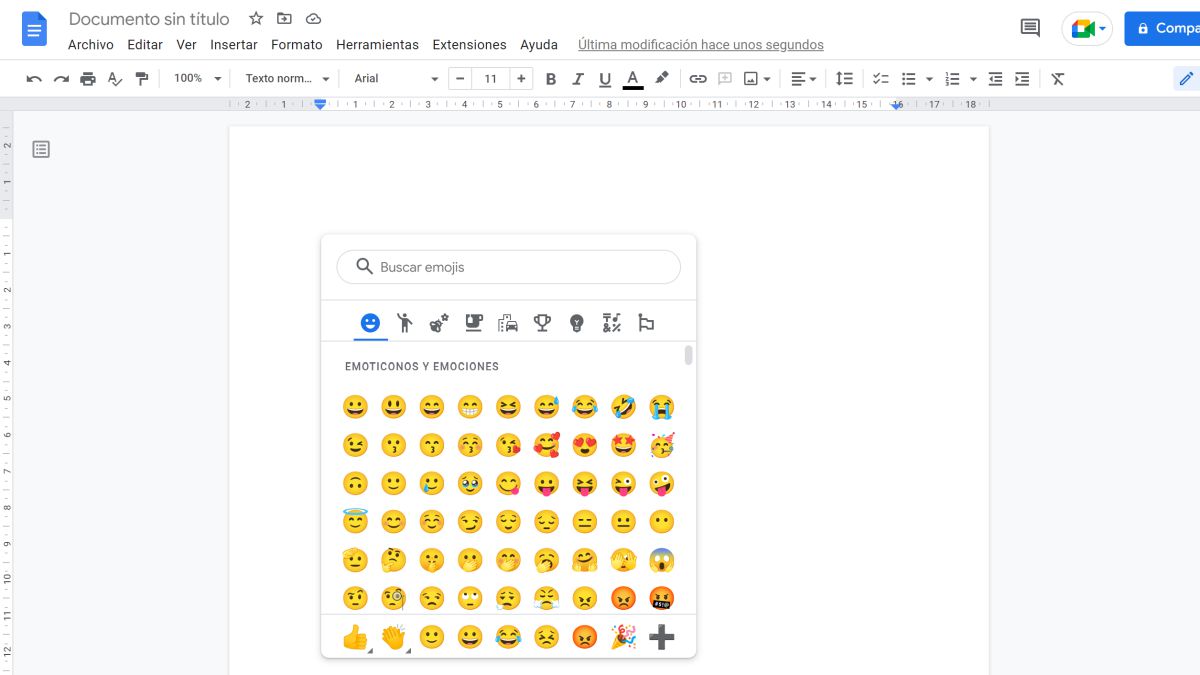
Task: Select the Travel and Places emoji category
Action: coord(507,322)
